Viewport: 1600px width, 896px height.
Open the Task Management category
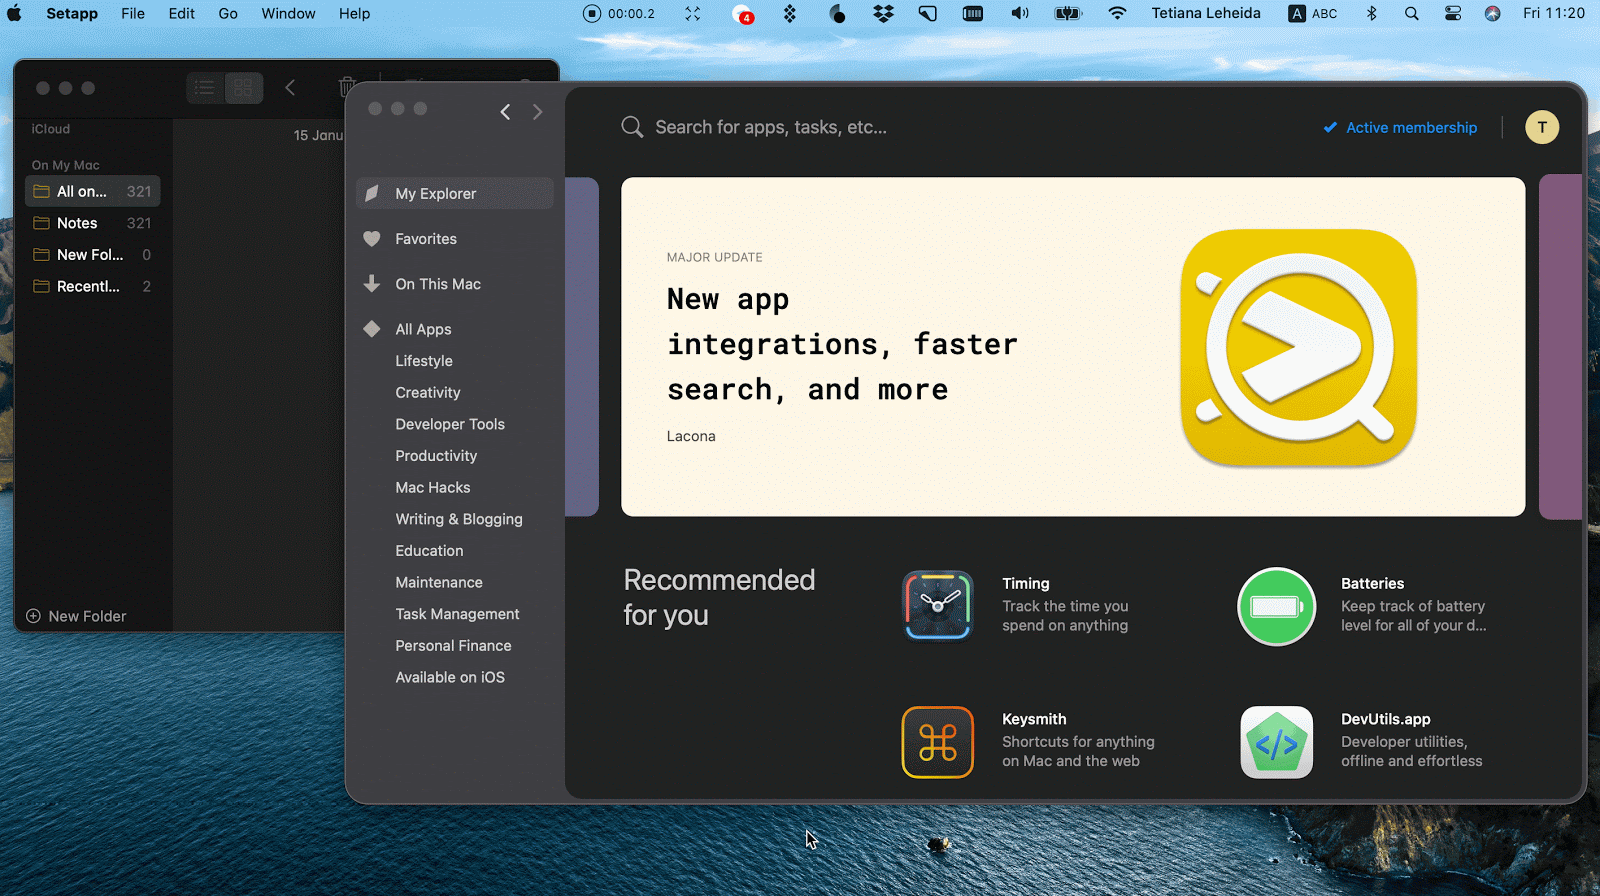[457, 614]
